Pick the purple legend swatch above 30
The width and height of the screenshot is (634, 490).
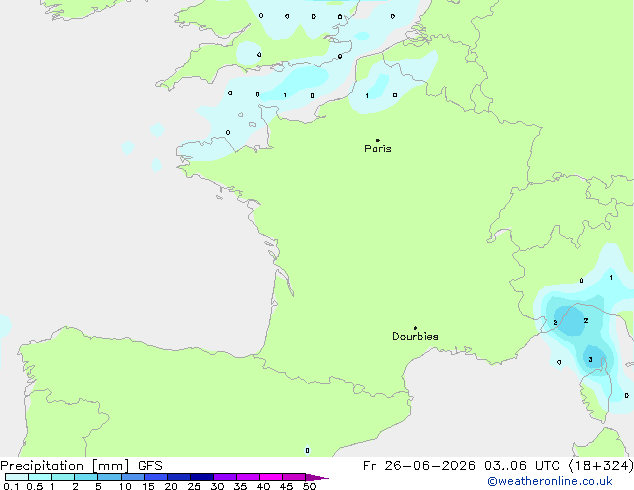point(225,477)
